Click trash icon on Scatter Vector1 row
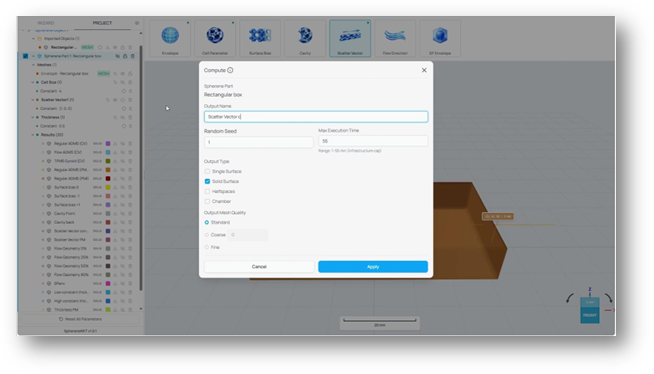 130,100
